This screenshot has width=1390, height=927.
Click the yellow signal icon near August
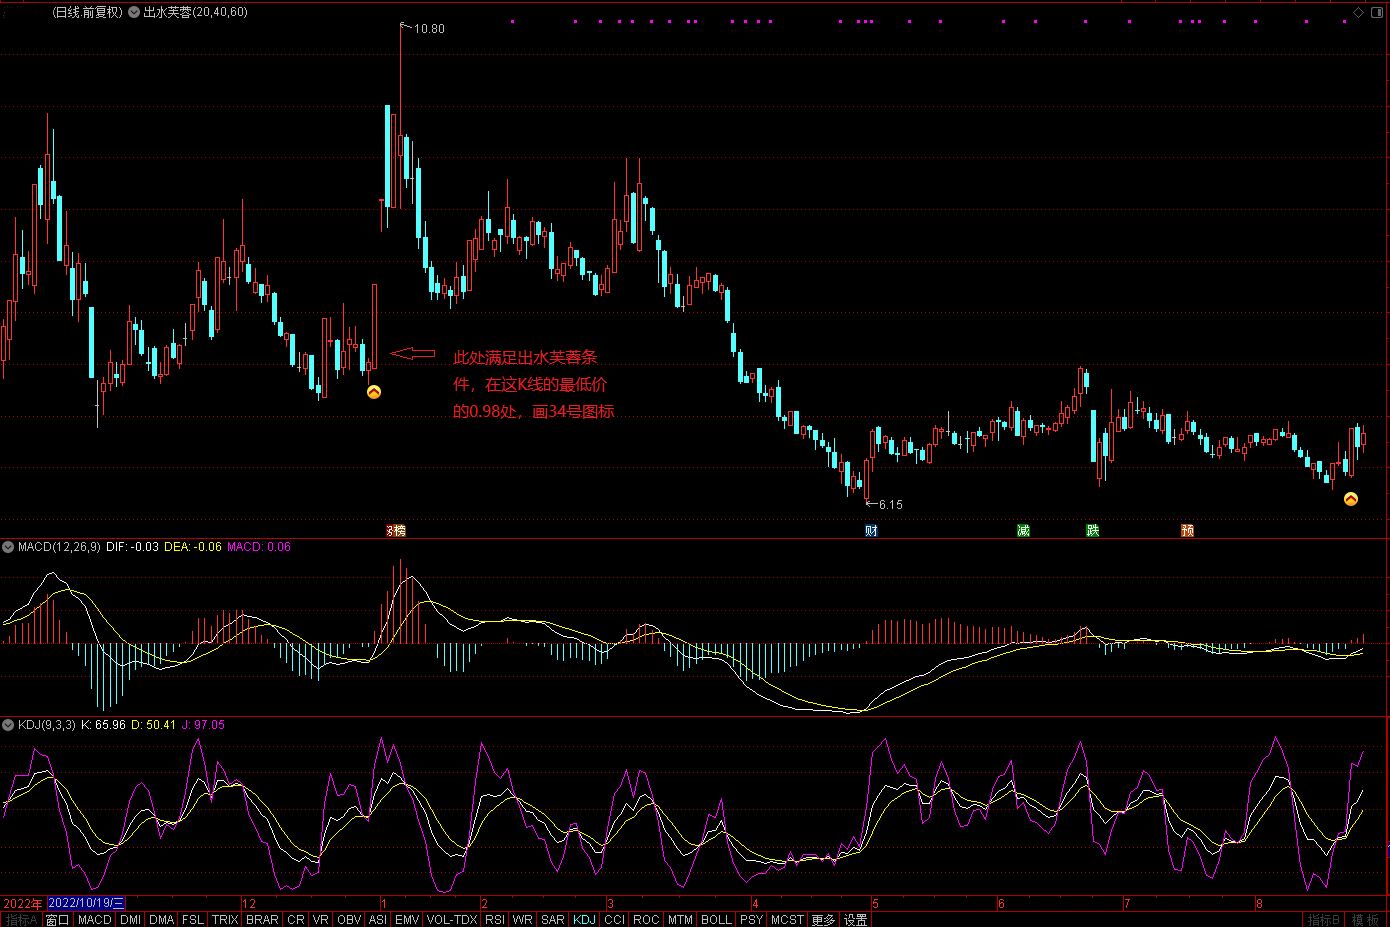click(1351, 499)
